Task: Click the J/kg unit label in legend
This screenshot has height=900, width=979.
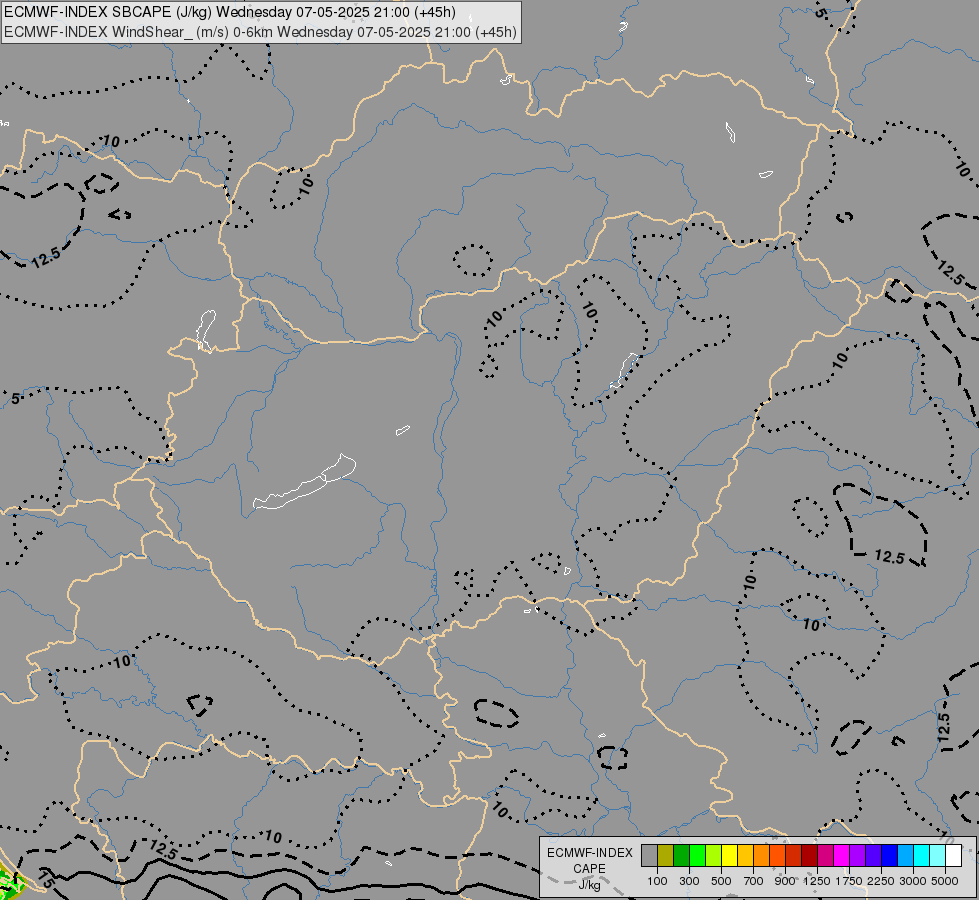Action: [589, 885]
